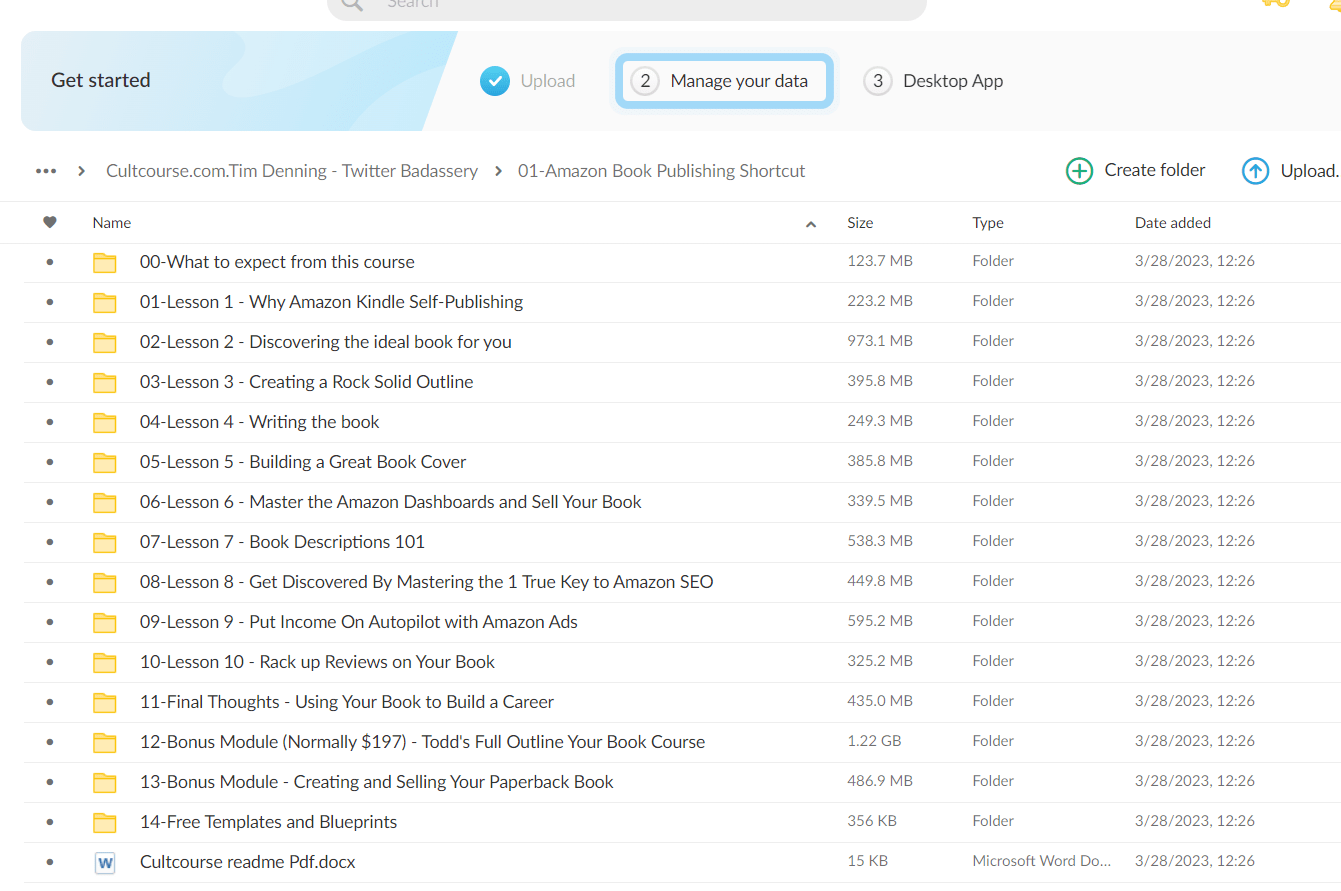The image size is (1341, 891).
Task: Sort by Name column header
Action: pos(112,223)
